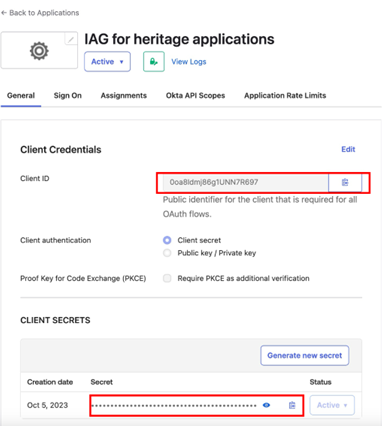Screen dimensions: 382x426
Task: Switch to the Sign On tab
Action: click(68, 96)
